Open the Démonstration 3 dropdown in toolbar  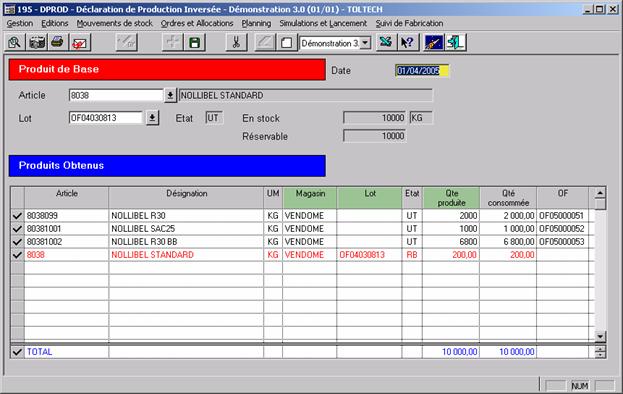click(366, 43)
